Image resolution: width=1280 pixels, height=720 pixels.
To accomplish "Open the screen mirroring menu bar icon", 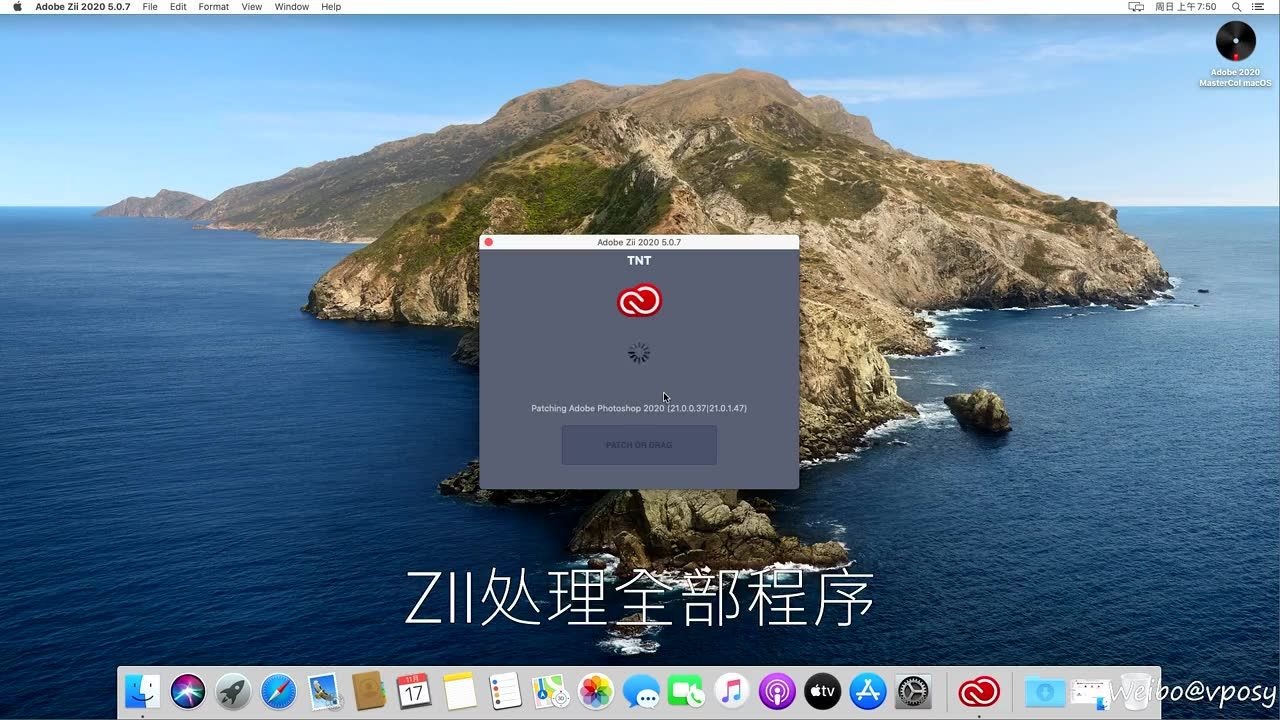I will [1136, 7].
